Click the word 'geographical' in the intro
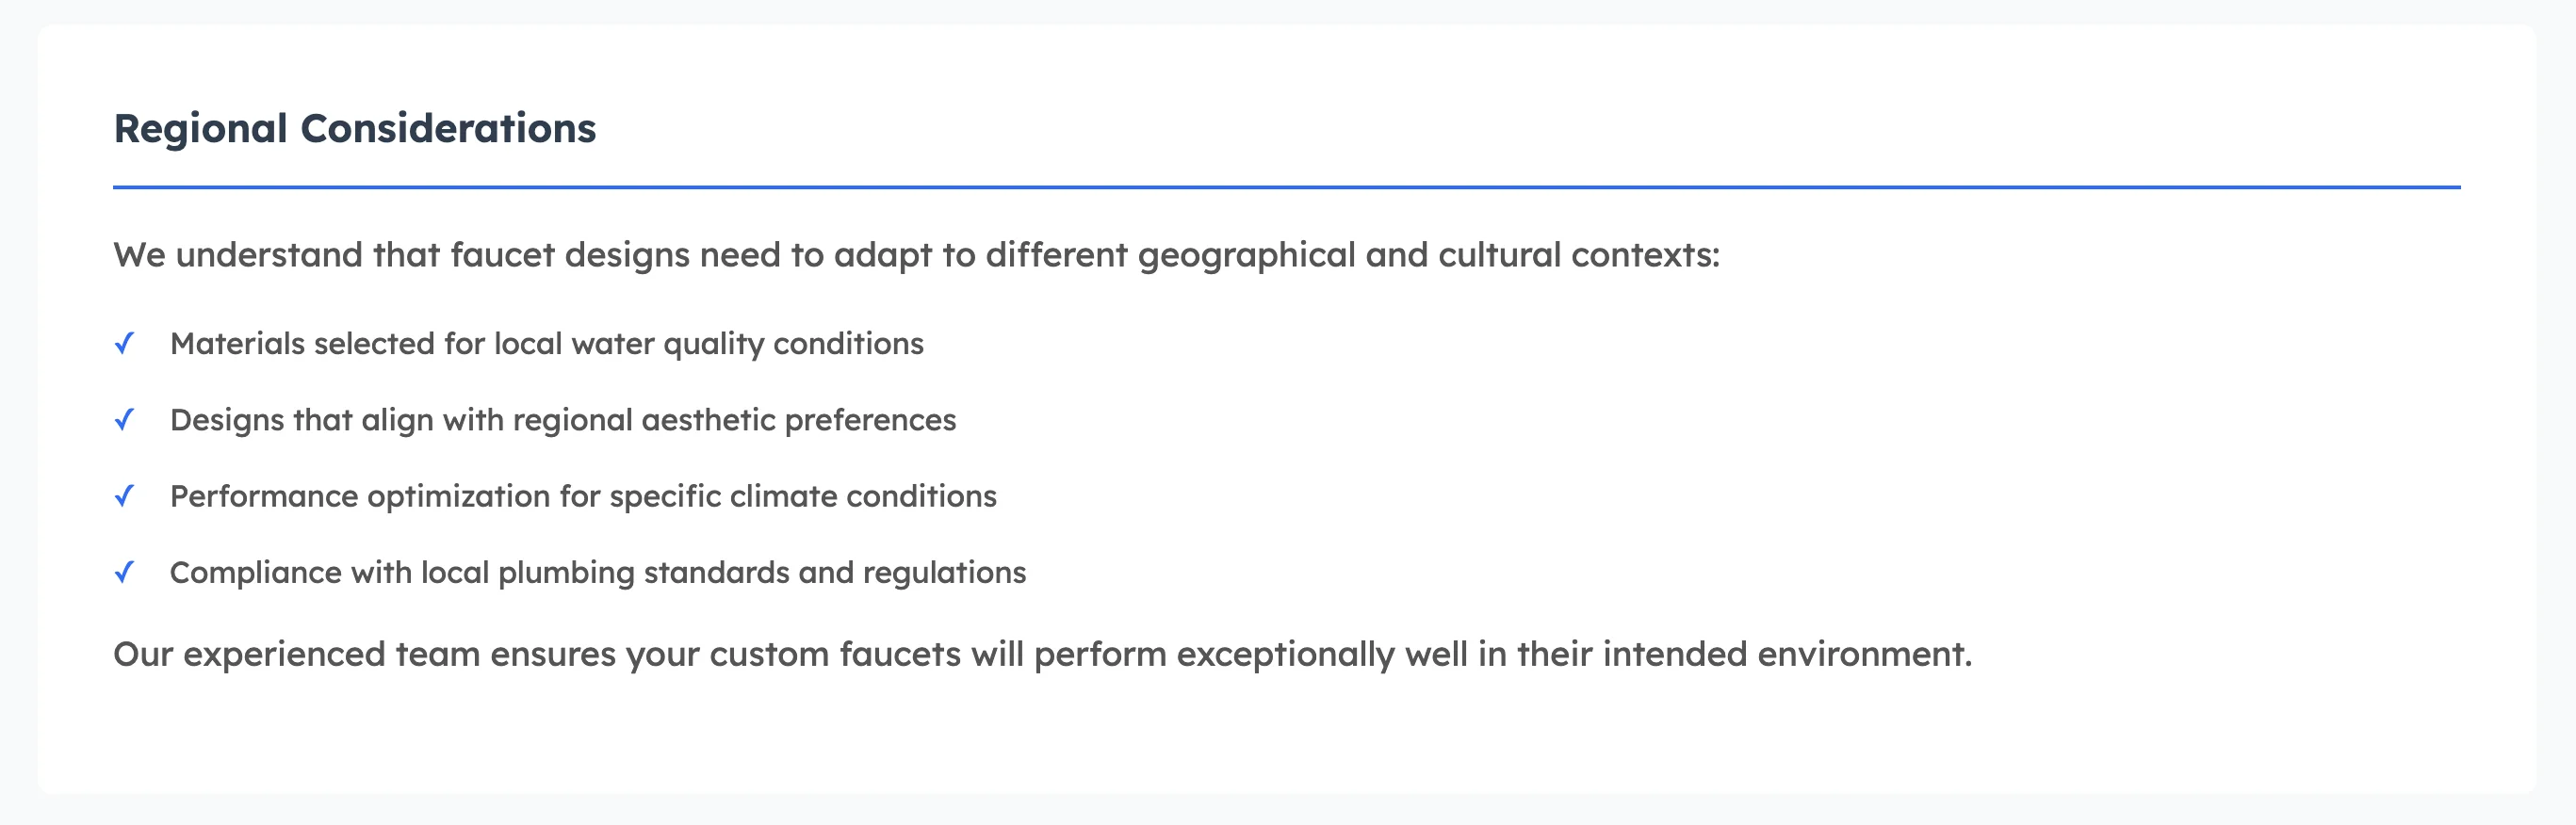 pyautogui.click(x=1246, y=256)
